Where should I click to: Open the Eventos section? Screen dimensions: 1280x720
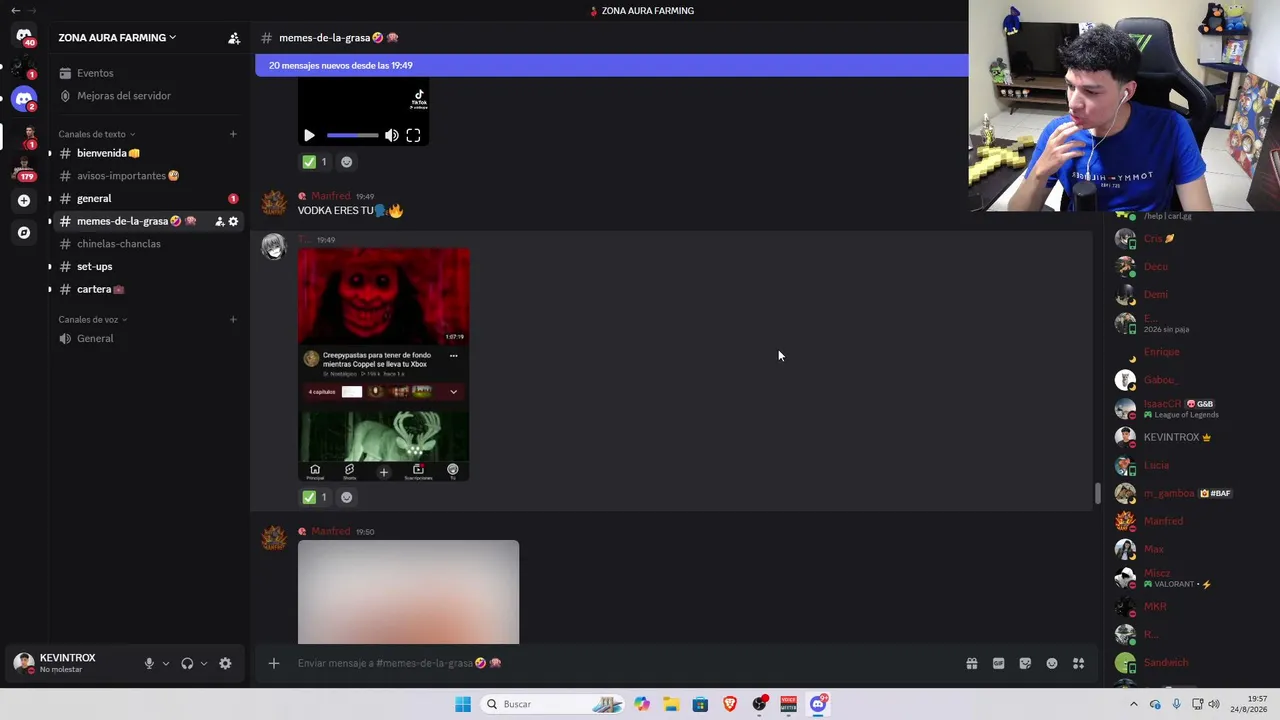click(148, 73)
